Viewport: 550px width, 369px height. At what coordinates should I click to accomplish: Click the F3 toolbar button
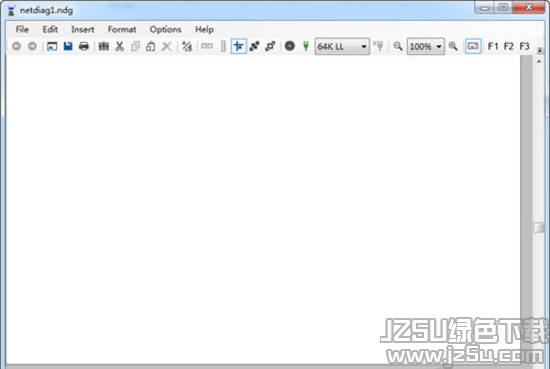pos(524,46)
